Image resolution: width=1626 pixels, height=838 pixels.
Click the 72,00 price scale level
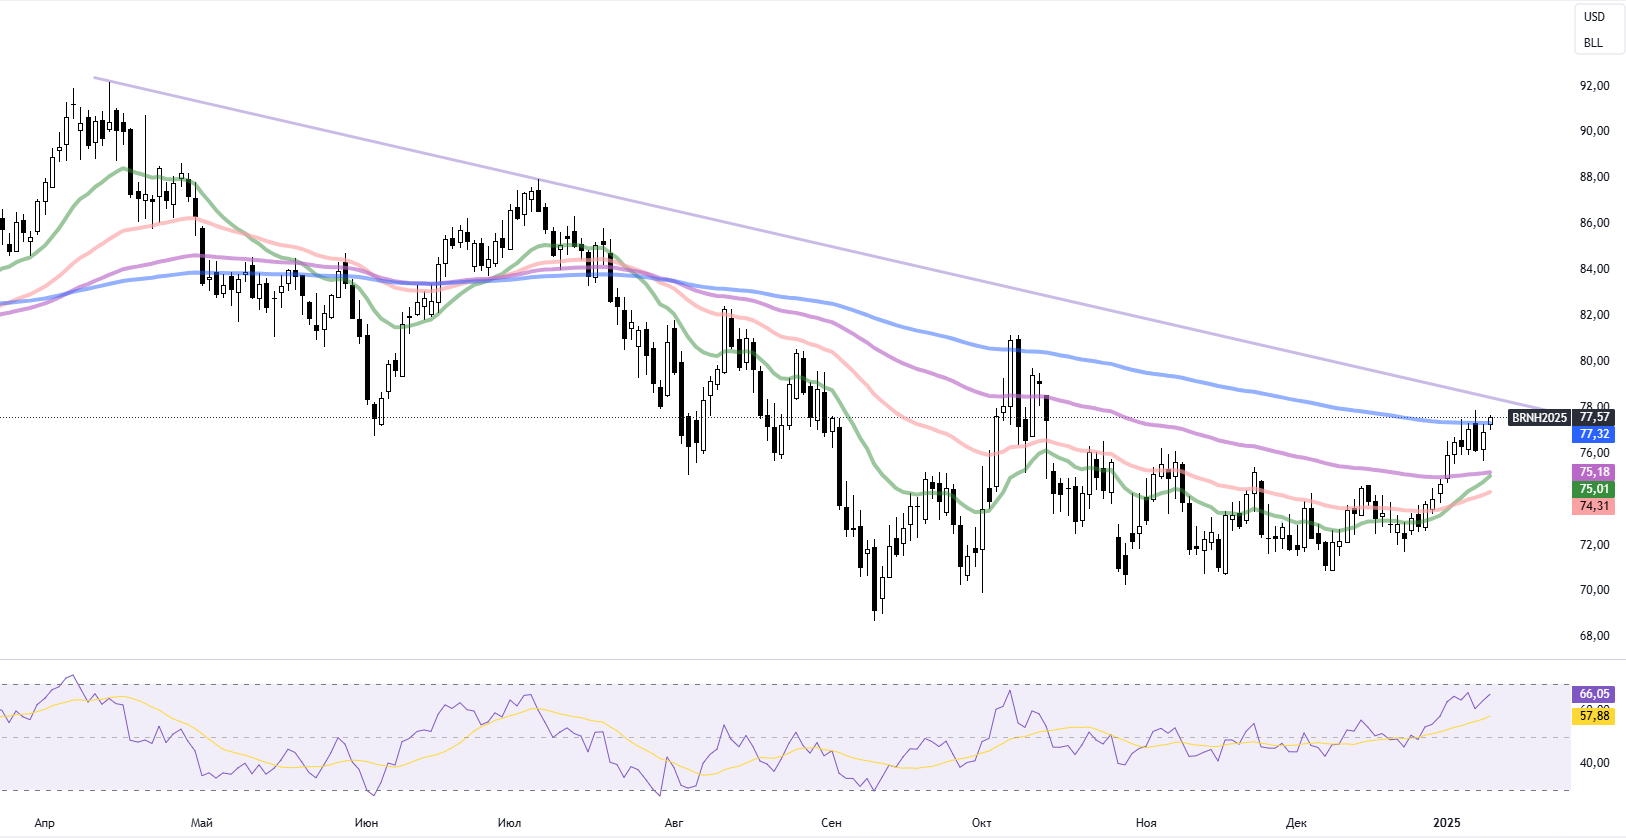point(1595,545)
